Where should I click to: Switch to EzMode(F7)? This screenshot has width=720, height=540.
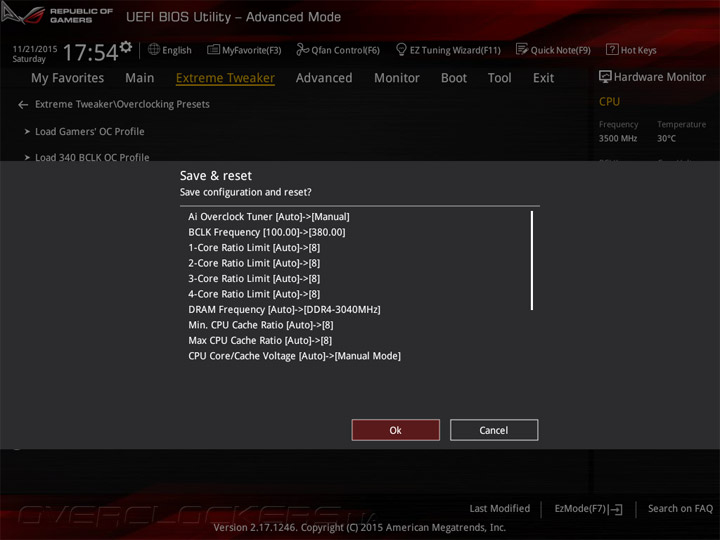(588, 509)
